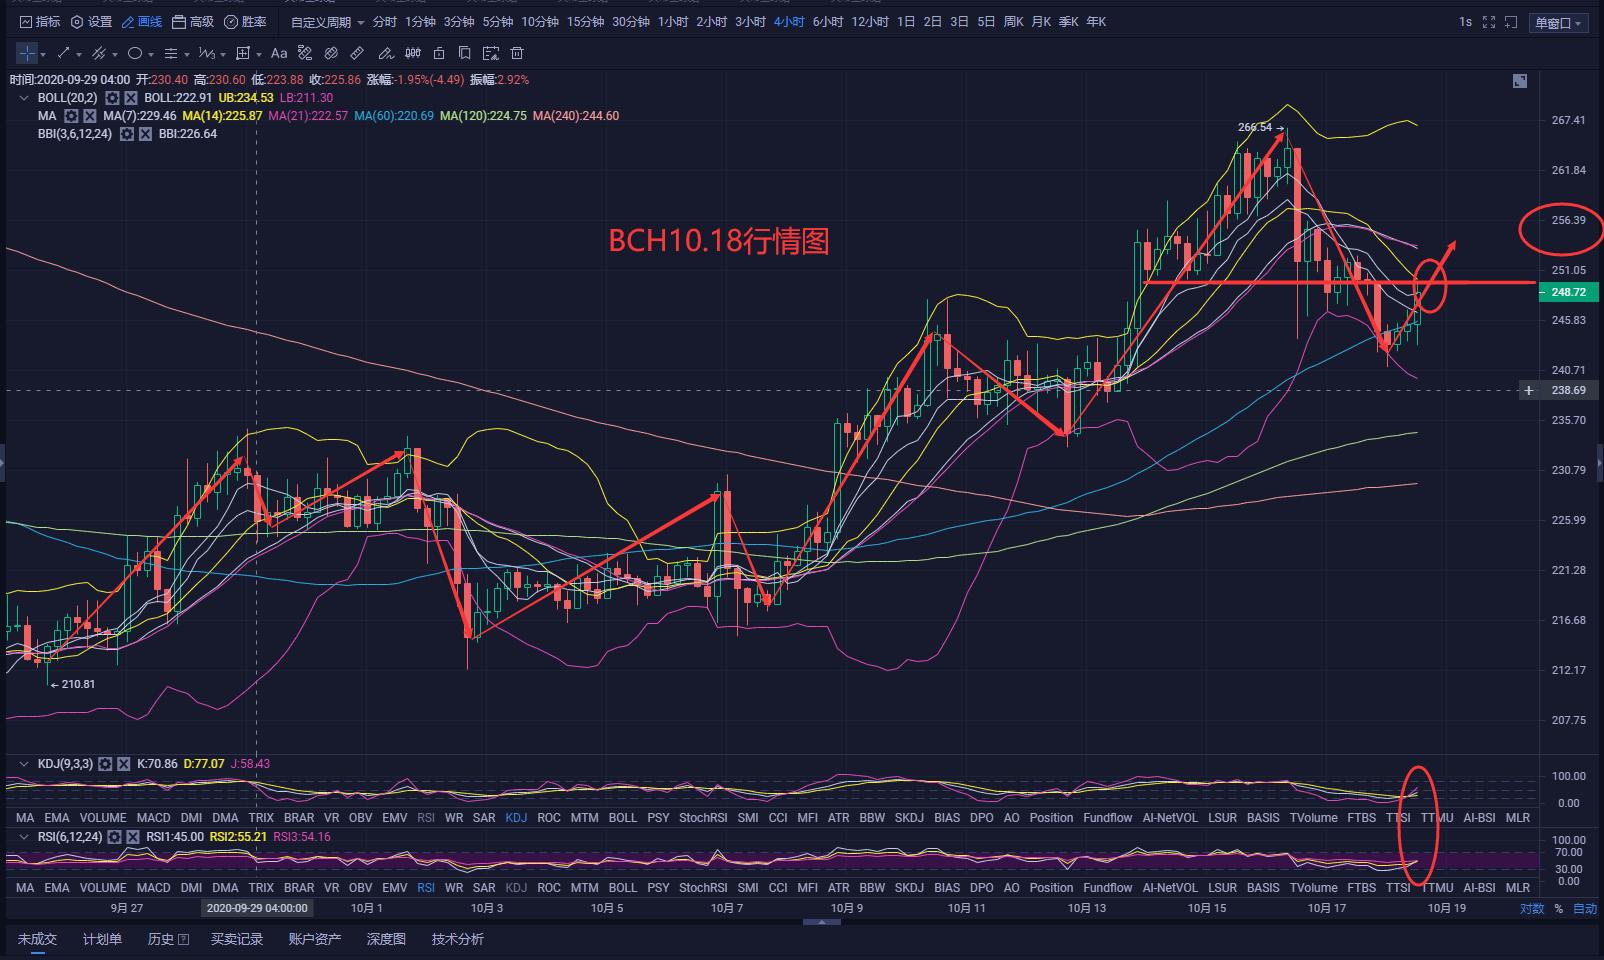Open RSI indicator settings gear
The width and height of the screenshot is (1604, 960).
(115, 837)
